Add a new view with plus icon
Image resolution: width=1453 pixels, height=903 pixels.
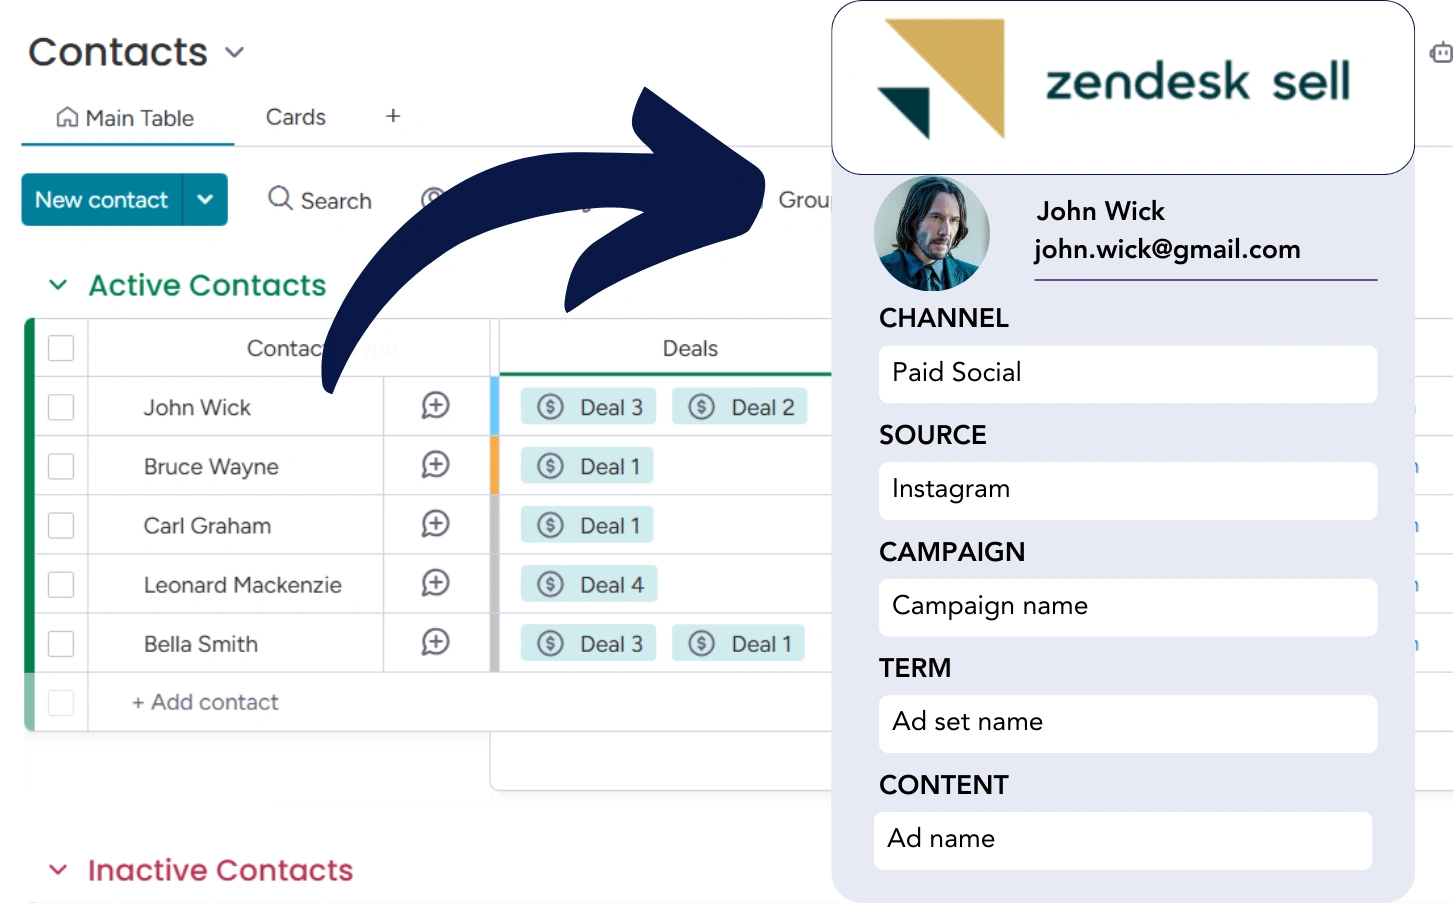(x=393, y=116)
